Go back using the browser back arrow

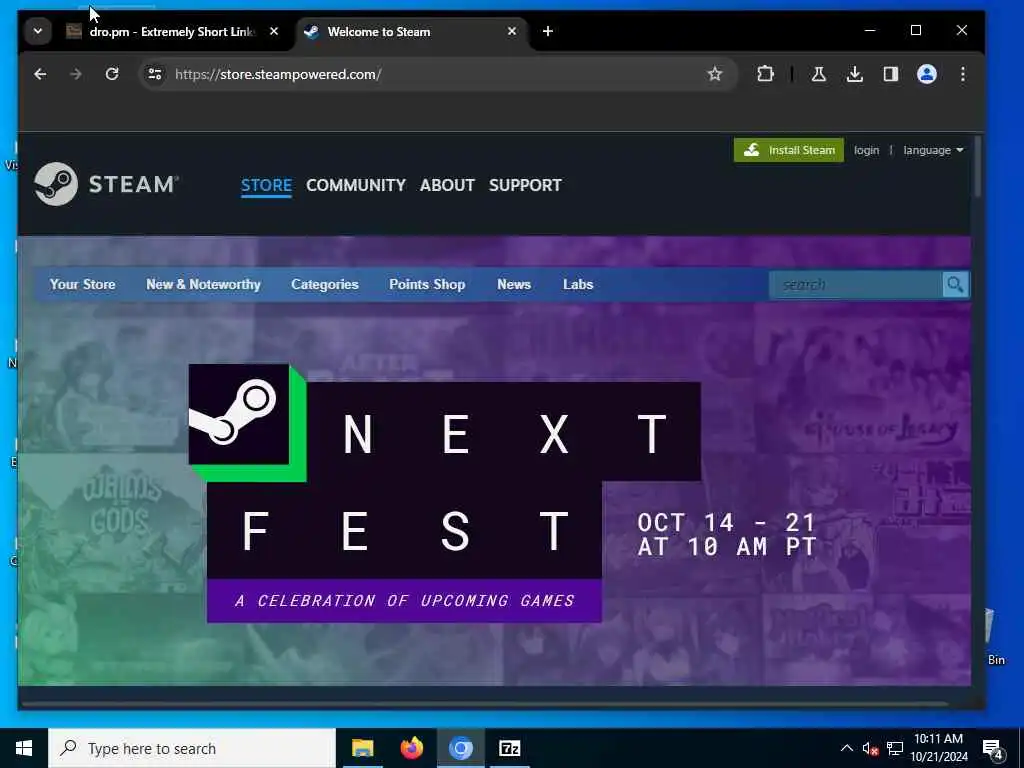coord(40,74)
